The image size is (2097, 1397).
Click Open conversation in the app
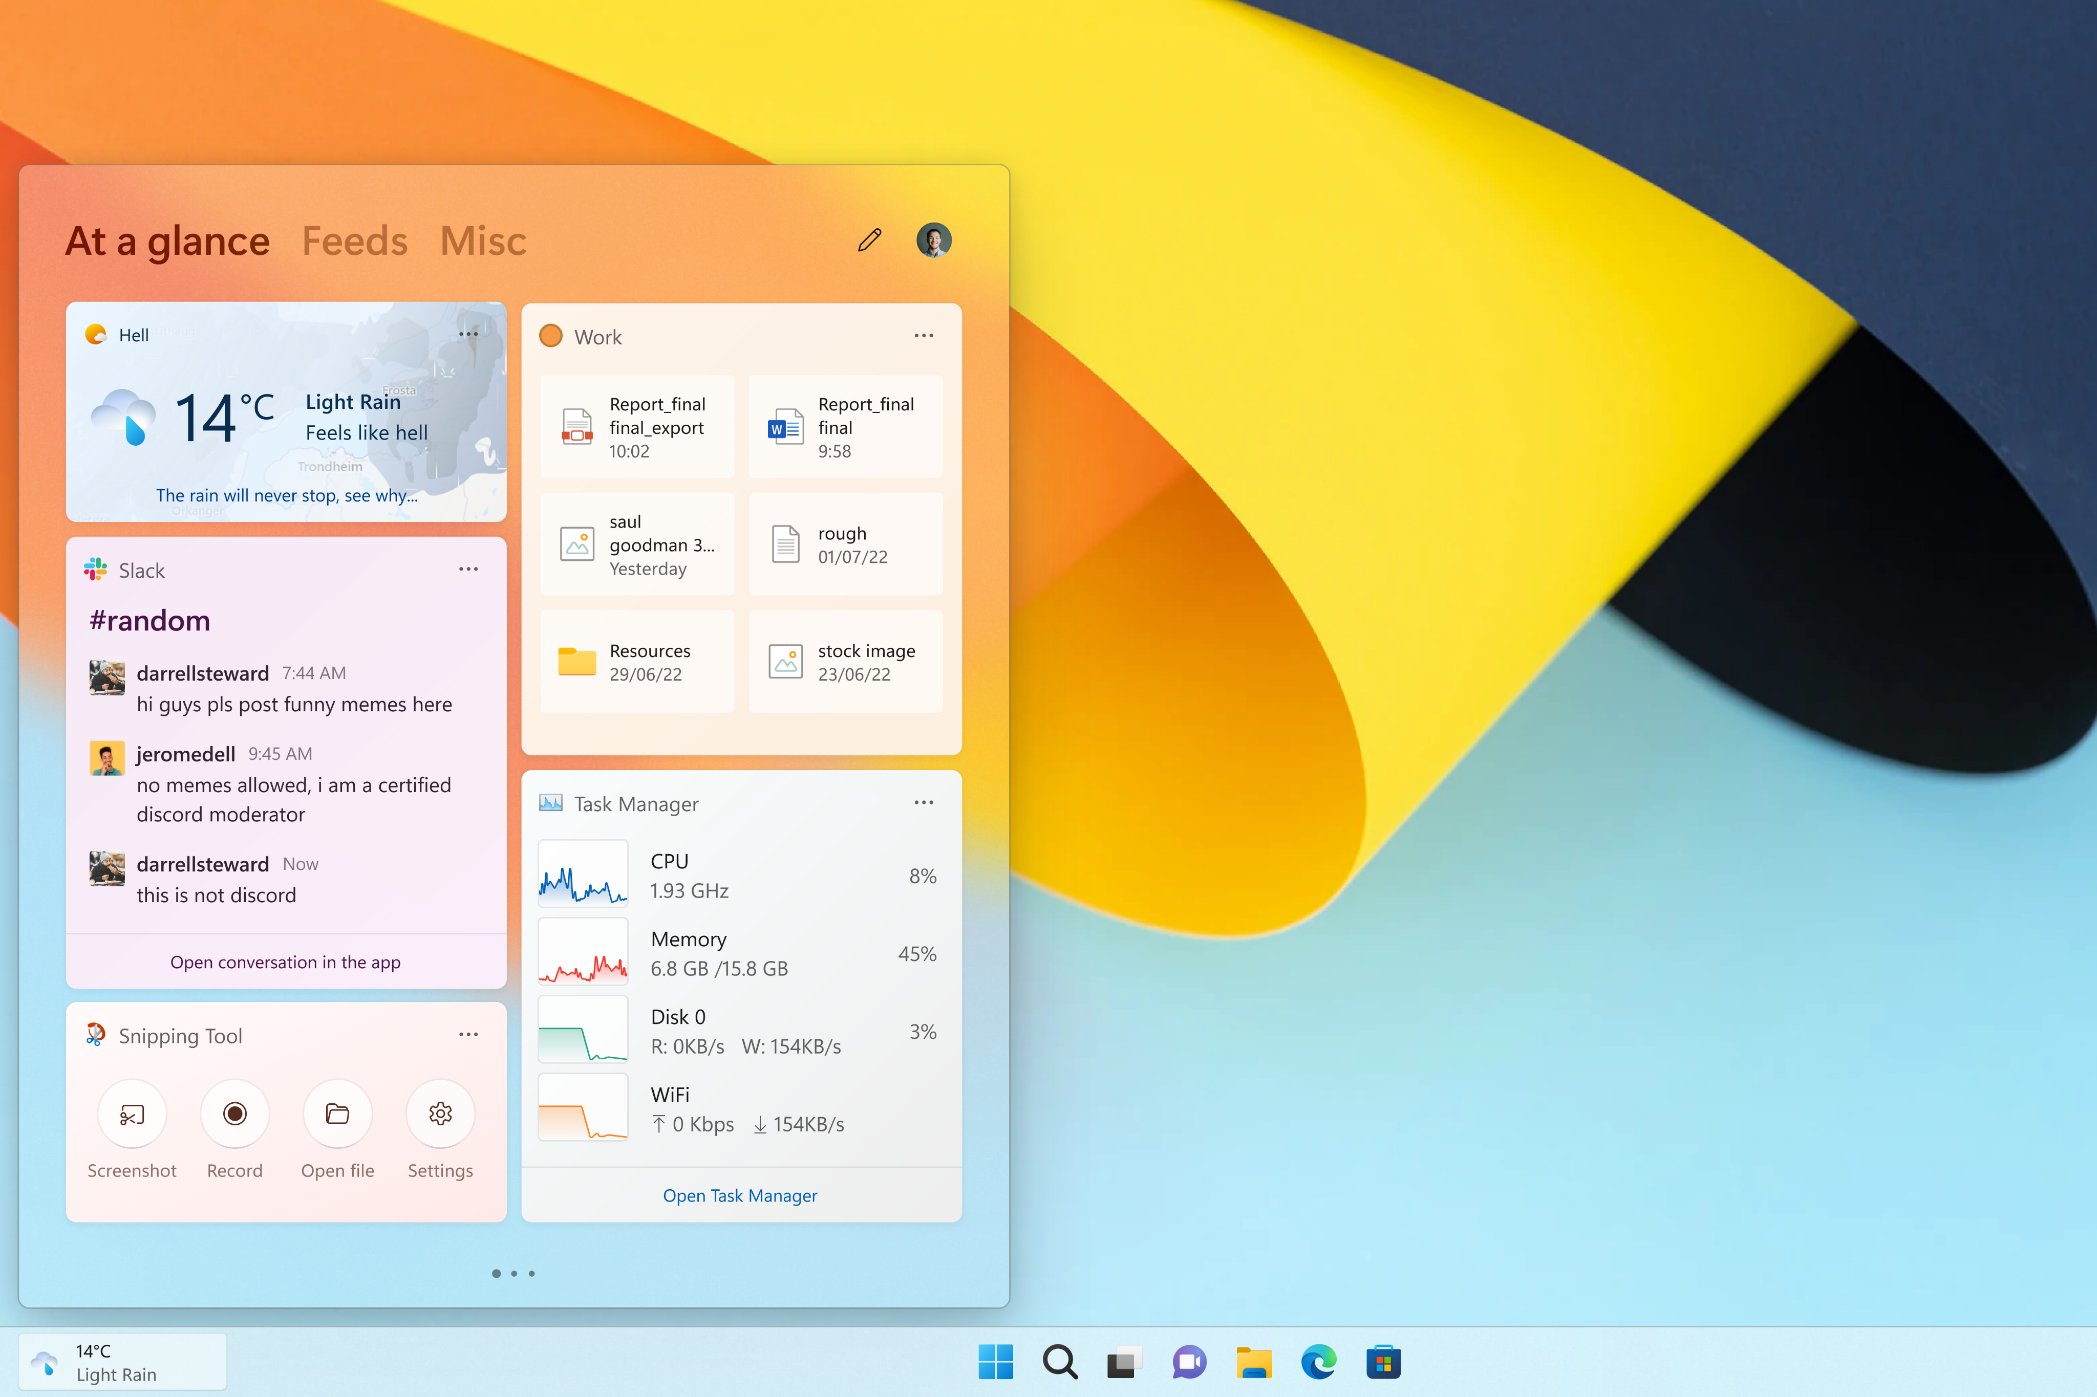point(285,962)
